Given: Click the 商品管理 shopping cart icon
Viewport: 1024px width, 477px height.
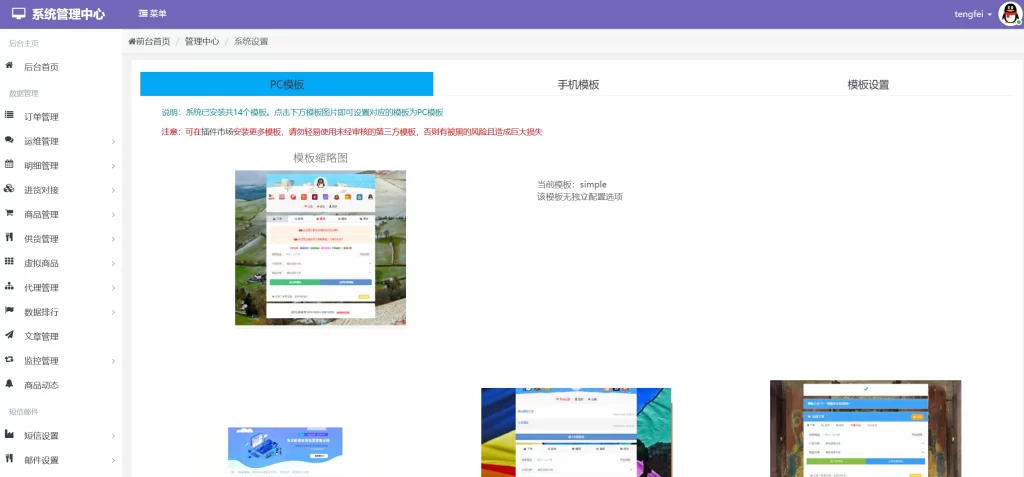Looking at the screenshot, I should click(9, 214).
